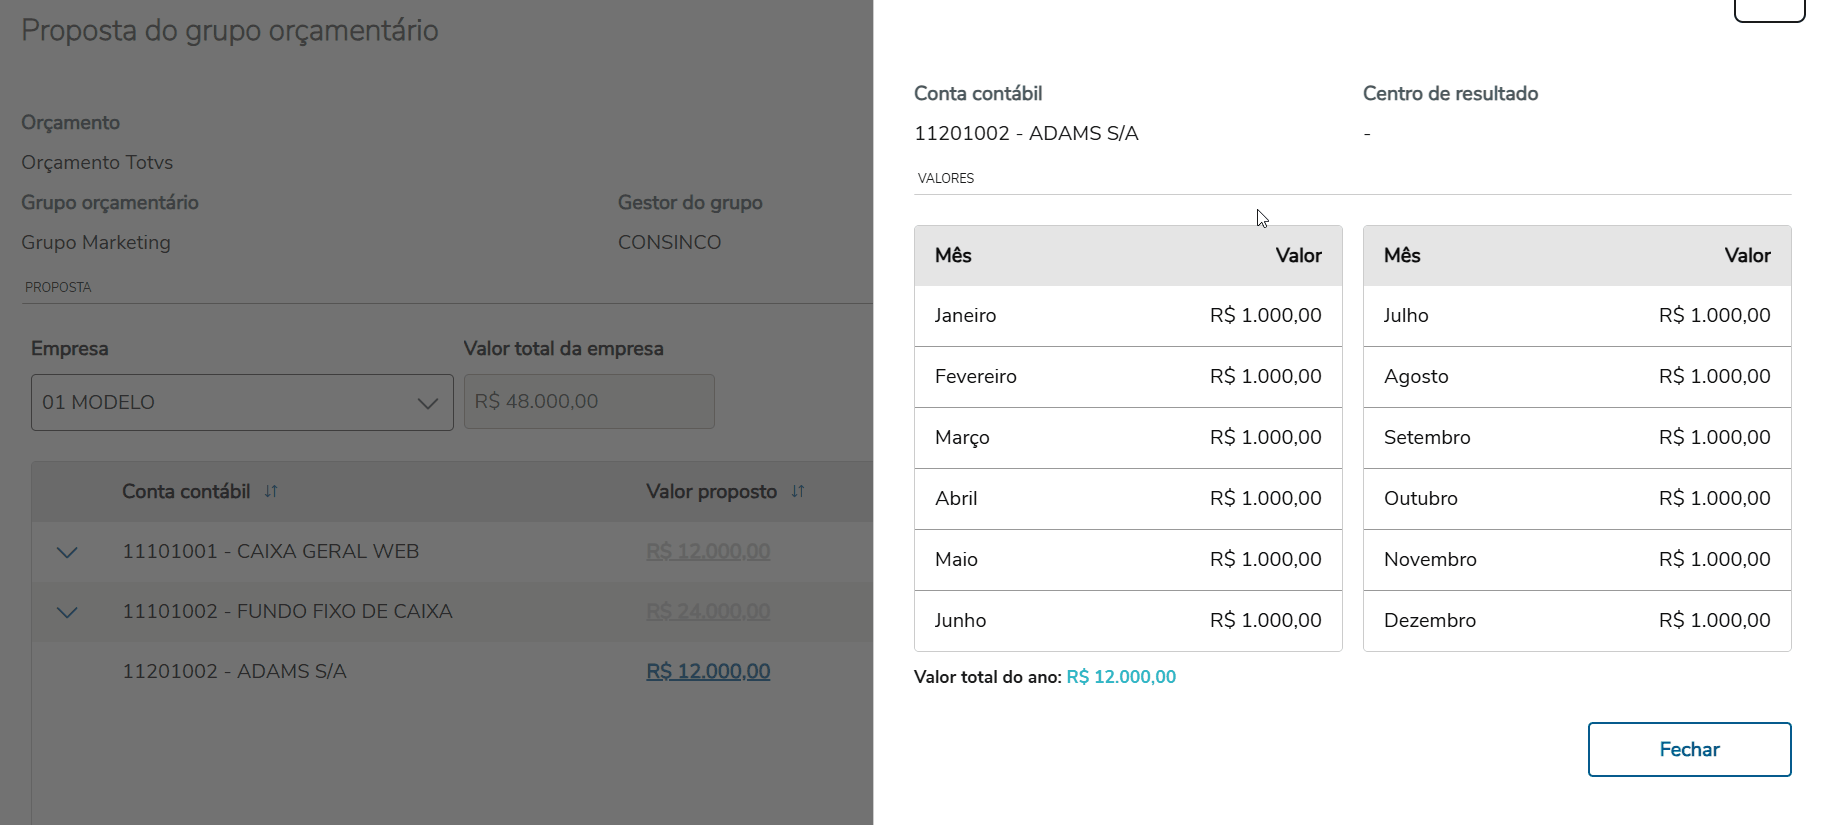The image size is (1822, 825).
Task: Expand the 11101001 - CAIXA GERAL WEB row
Action: [x=67, y=552]
